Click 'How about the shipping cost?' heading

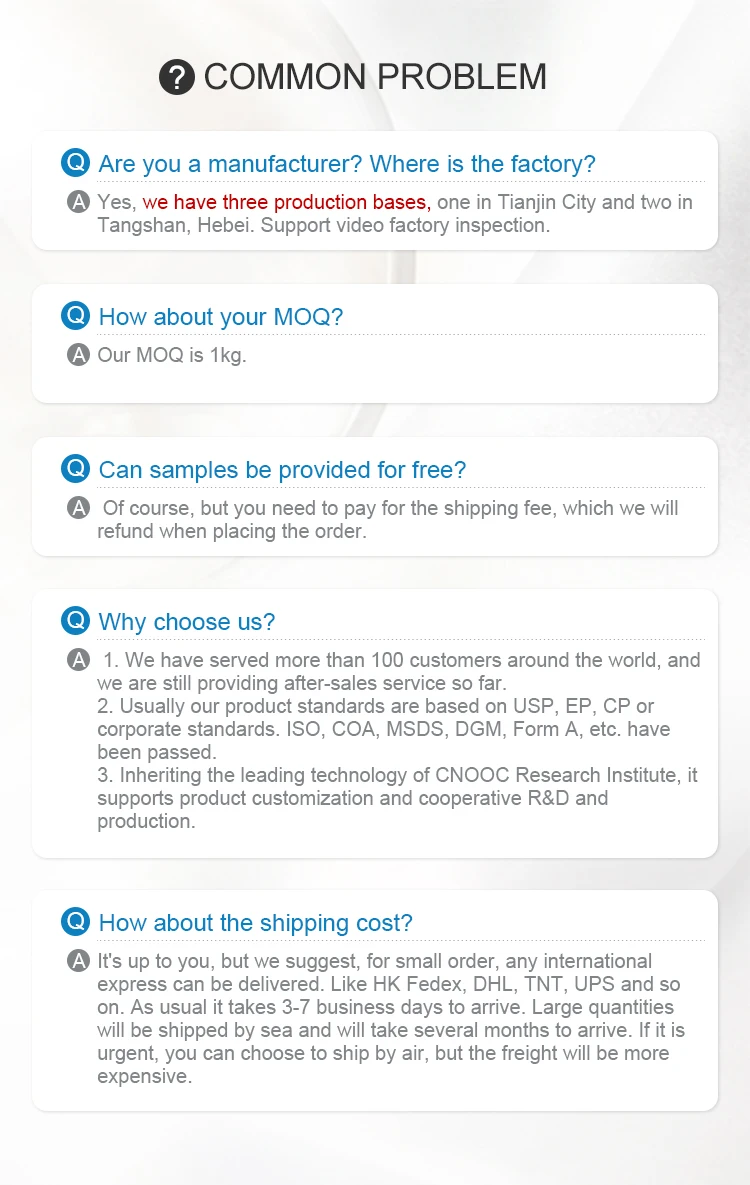point(255,923)
